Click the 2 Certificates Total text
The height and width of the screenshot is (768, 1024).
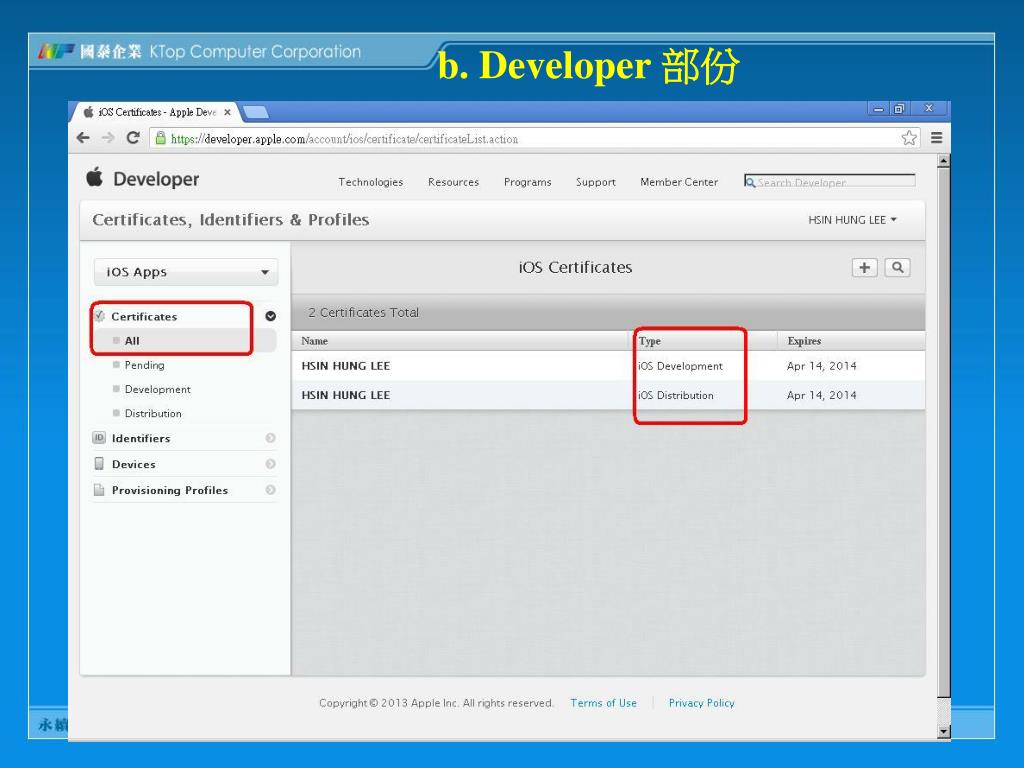[363, 313]
